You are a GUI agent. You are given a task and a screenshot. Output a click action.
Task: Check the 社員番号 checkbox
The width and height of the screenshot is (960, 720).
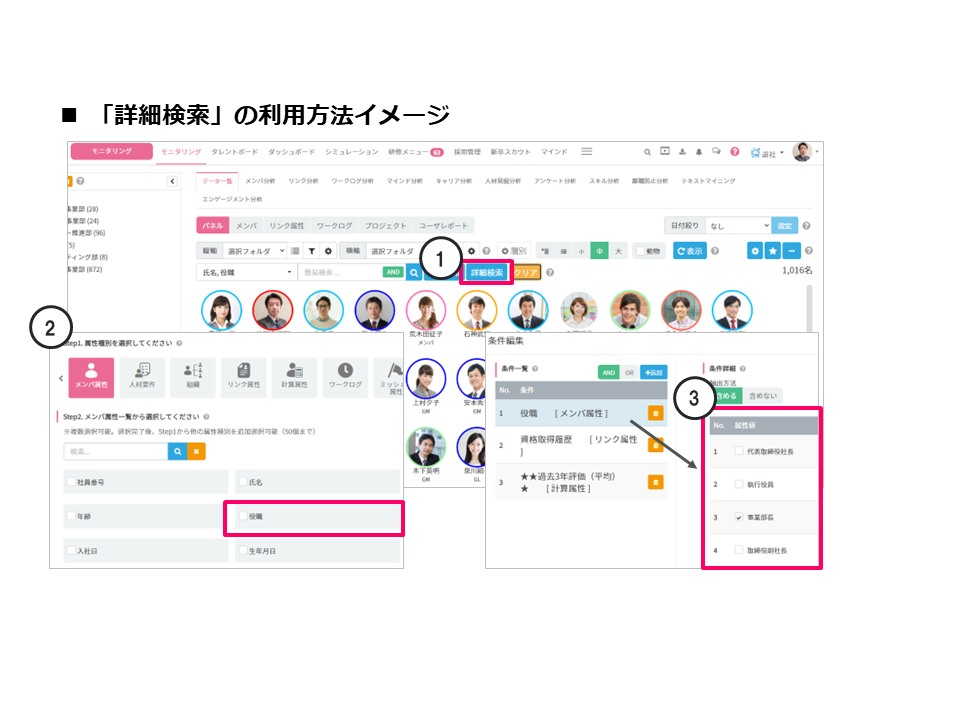pyautogui.click(x=72, y=482)
